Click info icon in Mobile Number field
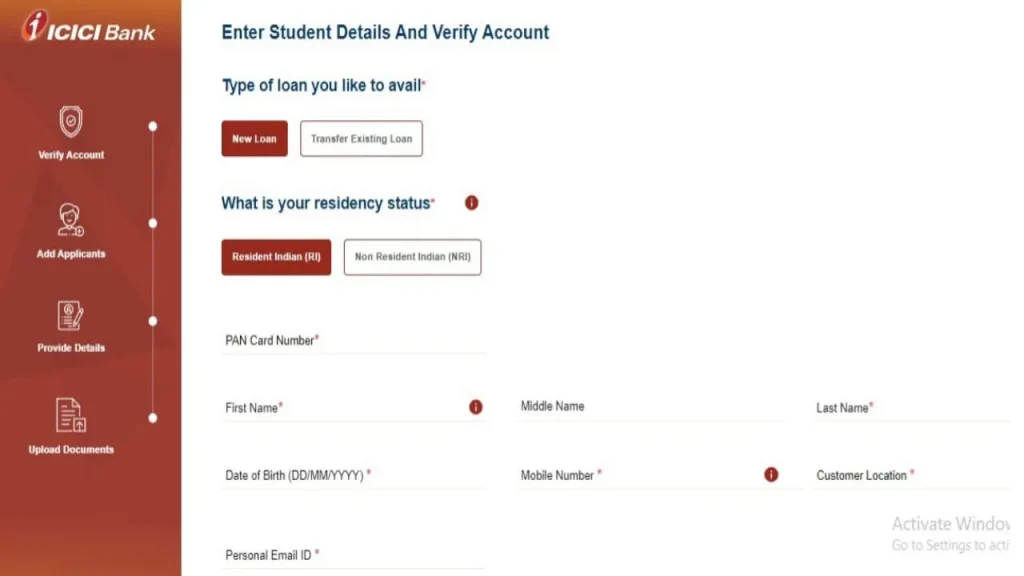 point(771,475)
